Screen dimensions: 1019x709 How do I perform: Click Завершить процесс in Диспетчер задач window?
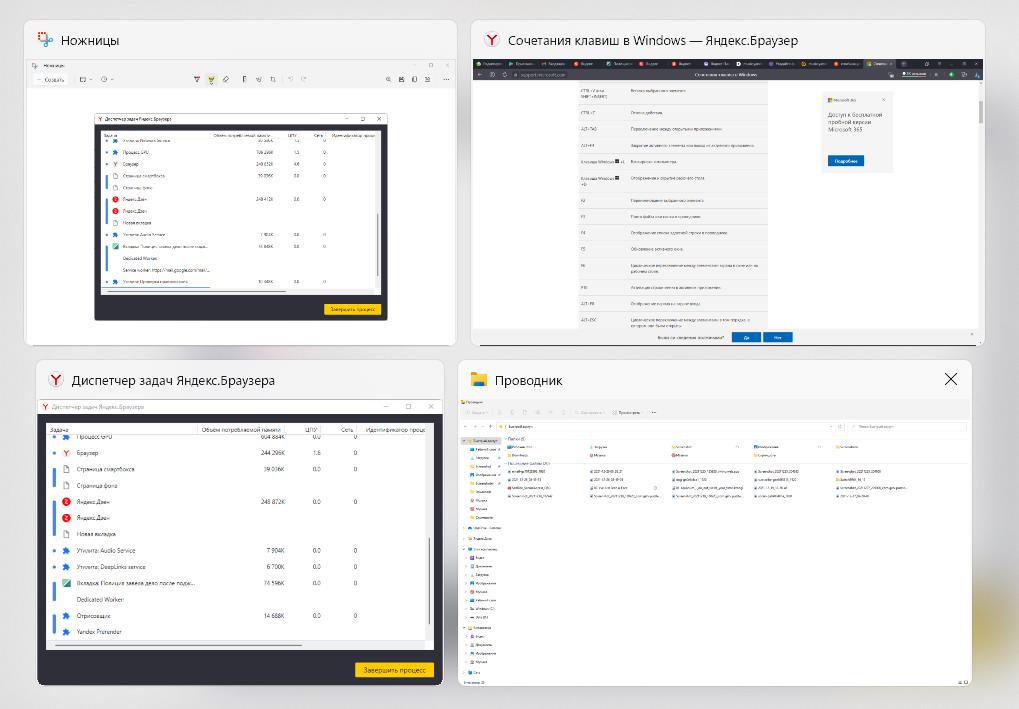point(394,669)
